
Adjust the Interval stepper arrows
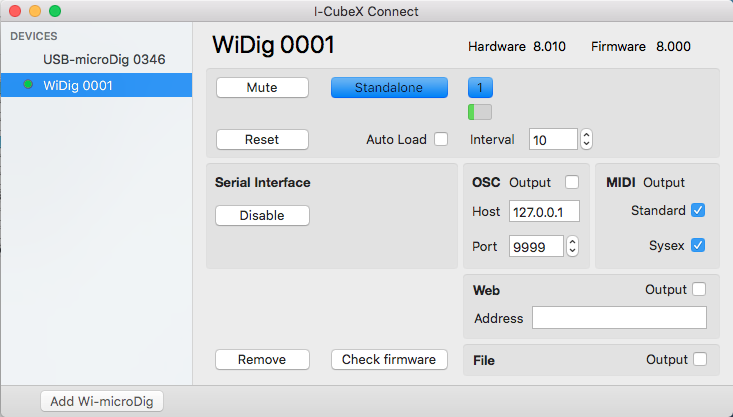coord(586,139)
